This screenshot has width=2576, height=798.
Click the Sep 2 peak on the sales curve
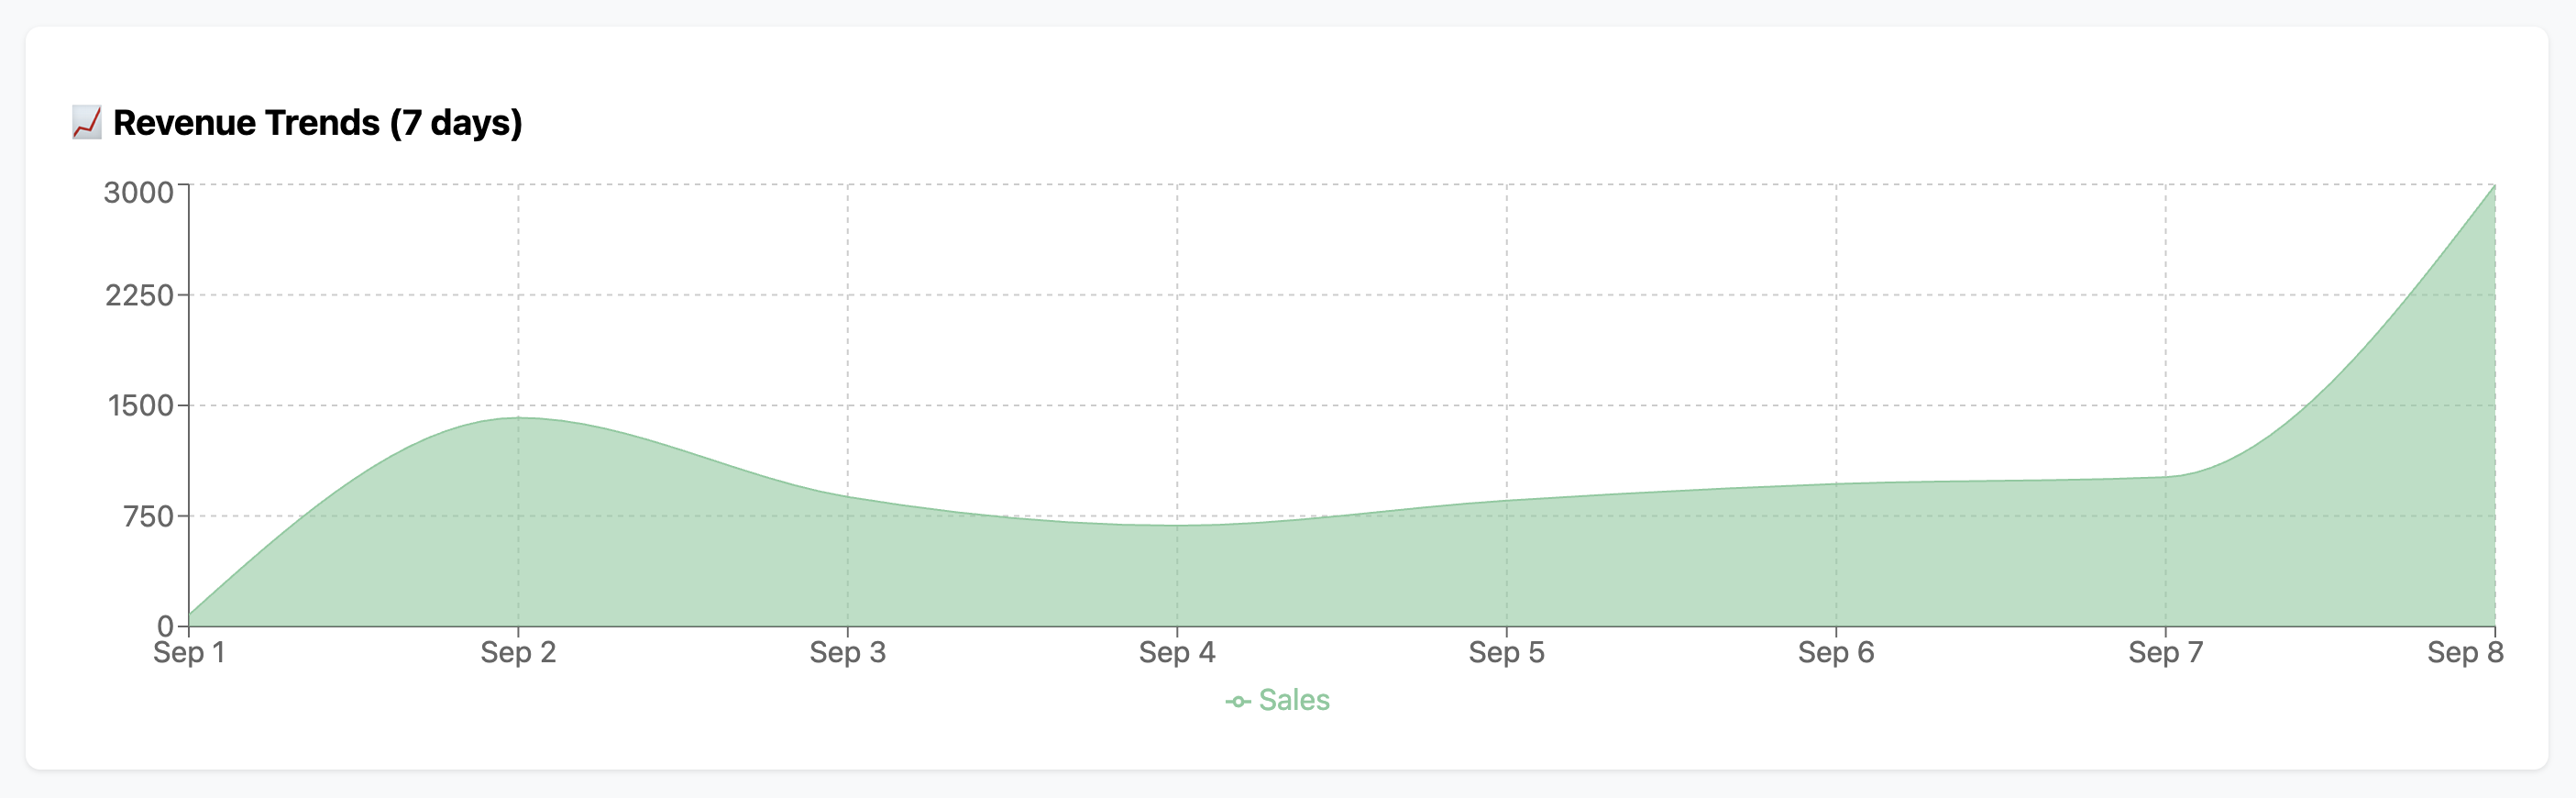(518, 418)
